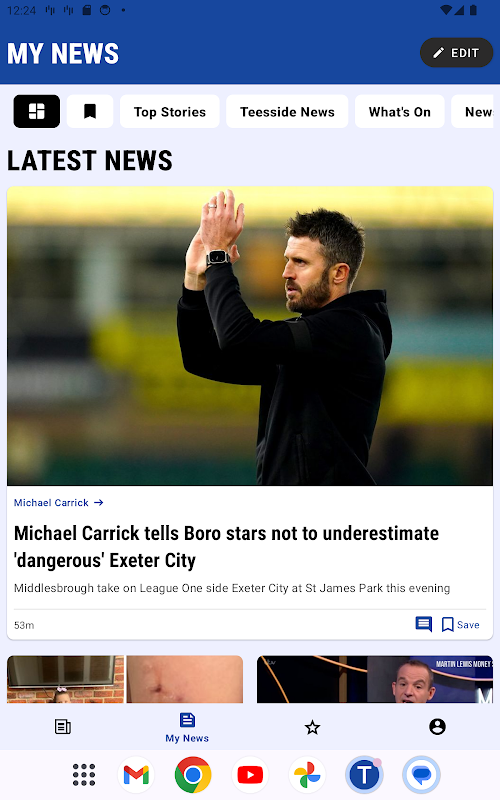Open the Martin Lewis story thumbnail
Screen dimensions: 500x800
(x=375, y=679)
